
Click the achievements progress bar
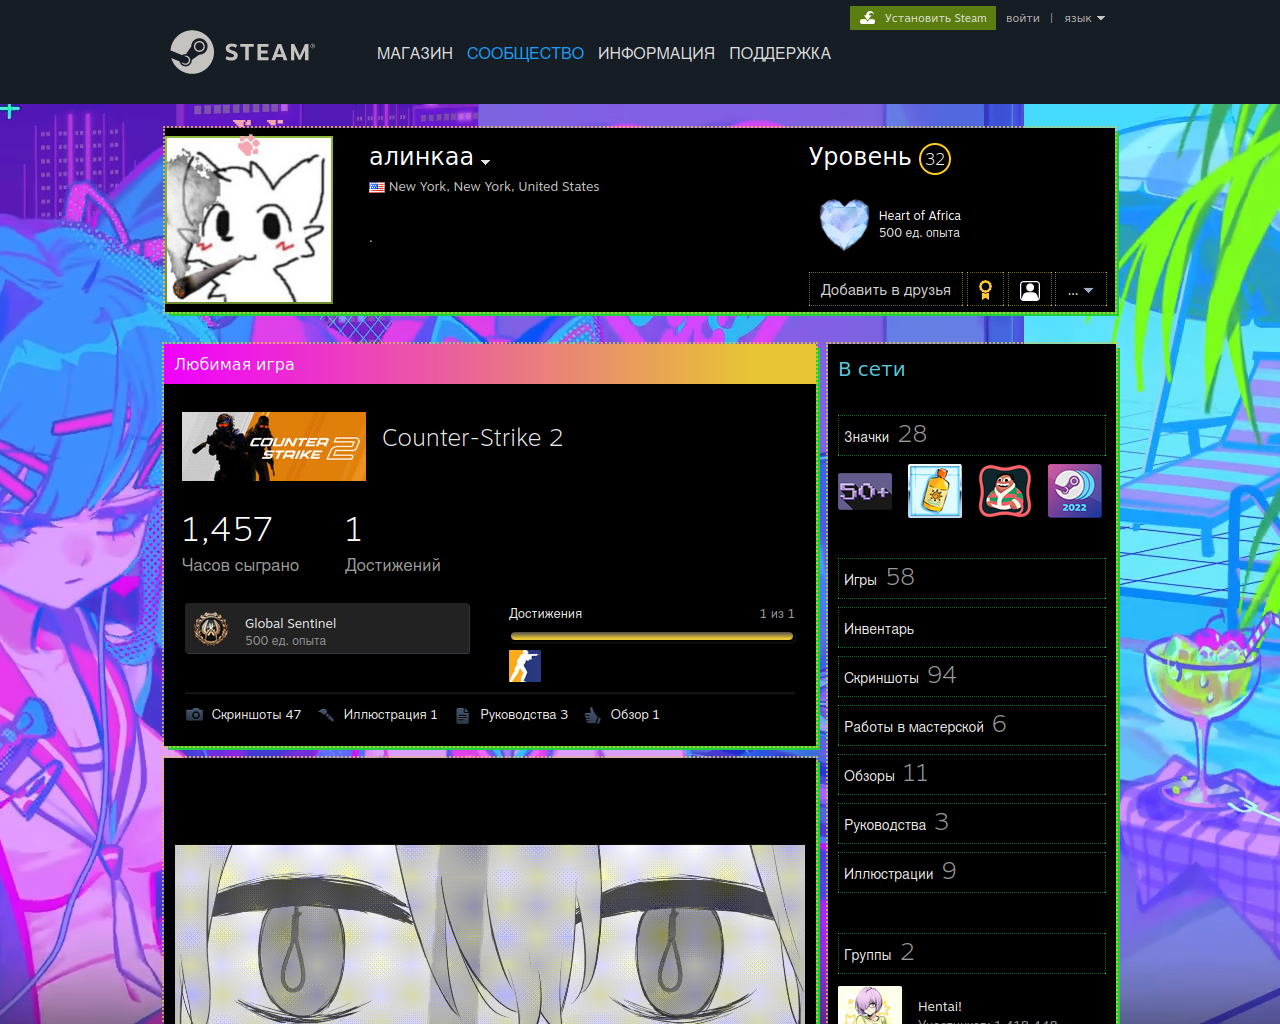click(652, 636)
